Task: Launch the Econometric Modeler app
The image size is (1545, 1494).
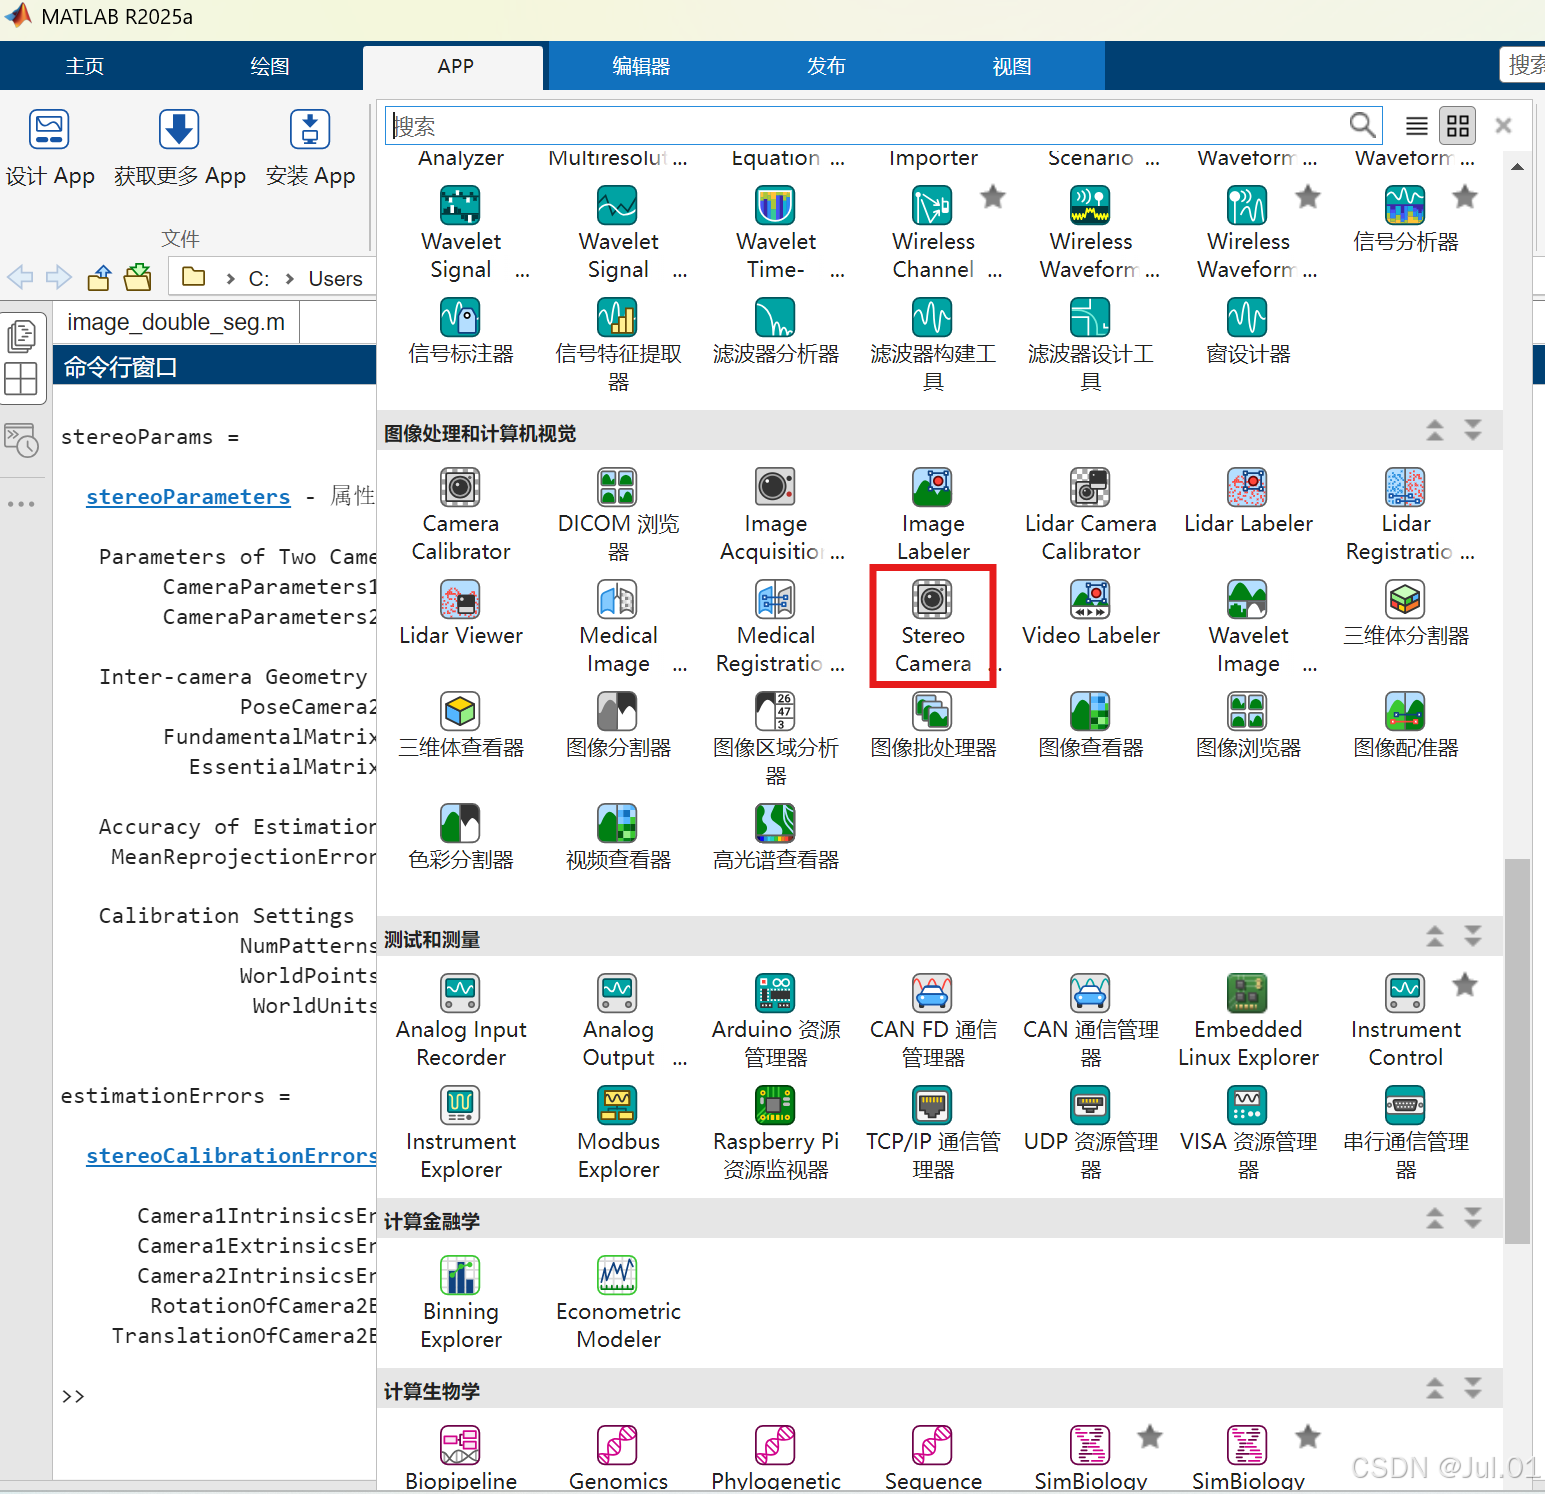Action: (618, 1302)
